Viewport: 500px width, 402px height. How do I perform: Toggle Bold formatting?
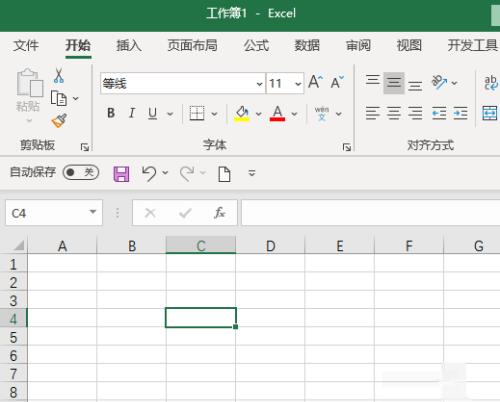point(111,113)
